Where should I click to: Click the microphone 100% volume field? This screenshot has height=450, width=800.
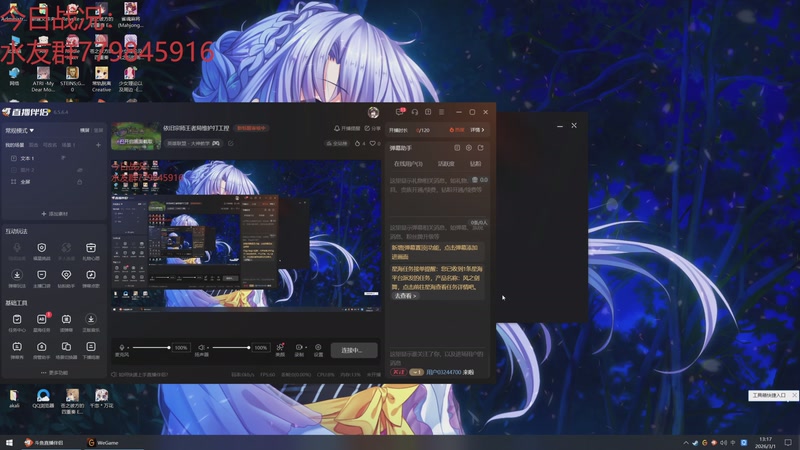pyautogui.click(x=181, y=347)
